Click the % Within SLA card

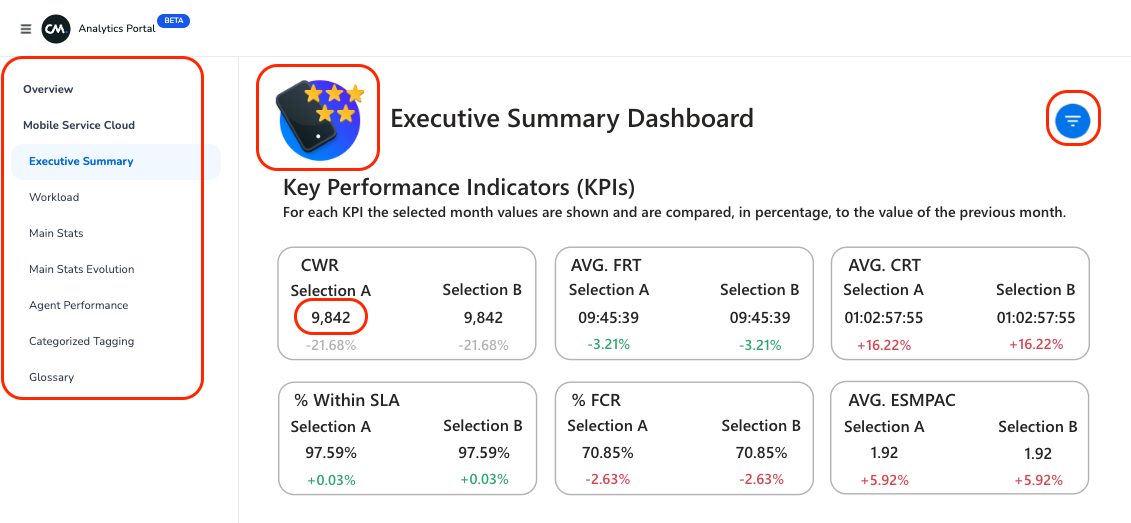407,439
